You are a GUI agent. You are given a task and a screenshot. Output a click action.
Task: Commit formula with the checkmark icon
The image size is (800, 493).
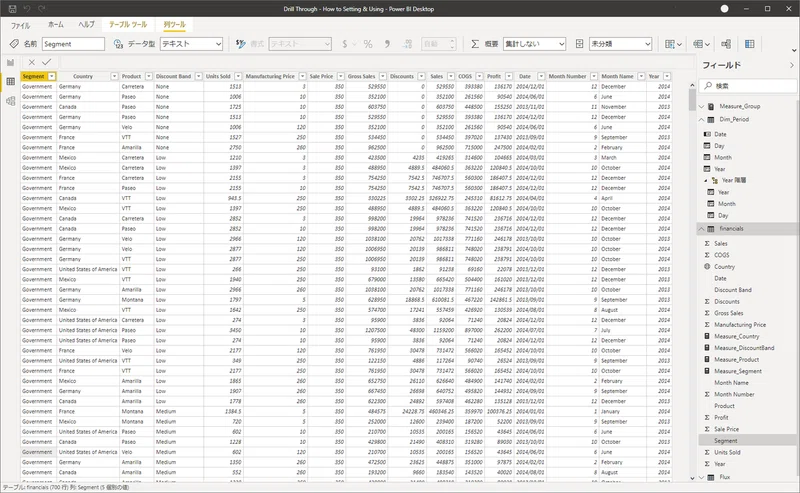(x=46, y=62)
